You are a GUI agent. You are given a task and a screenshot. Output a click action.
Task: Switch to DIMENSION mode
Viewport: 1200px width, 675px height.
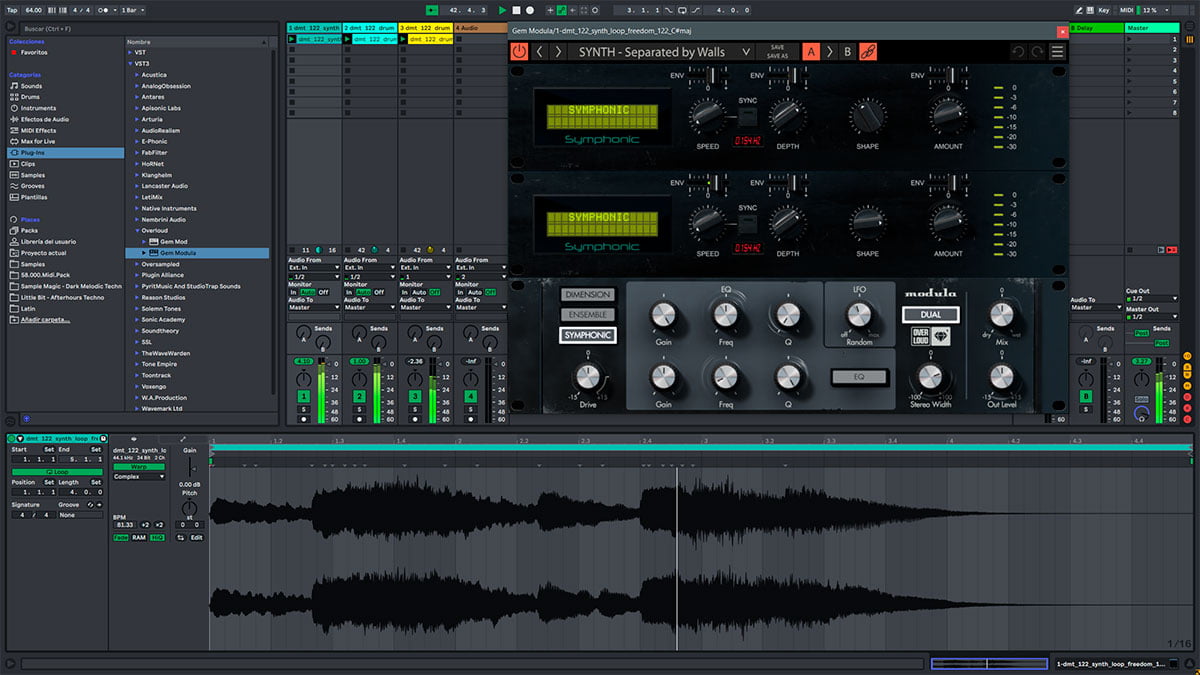(x=588, y=295)
